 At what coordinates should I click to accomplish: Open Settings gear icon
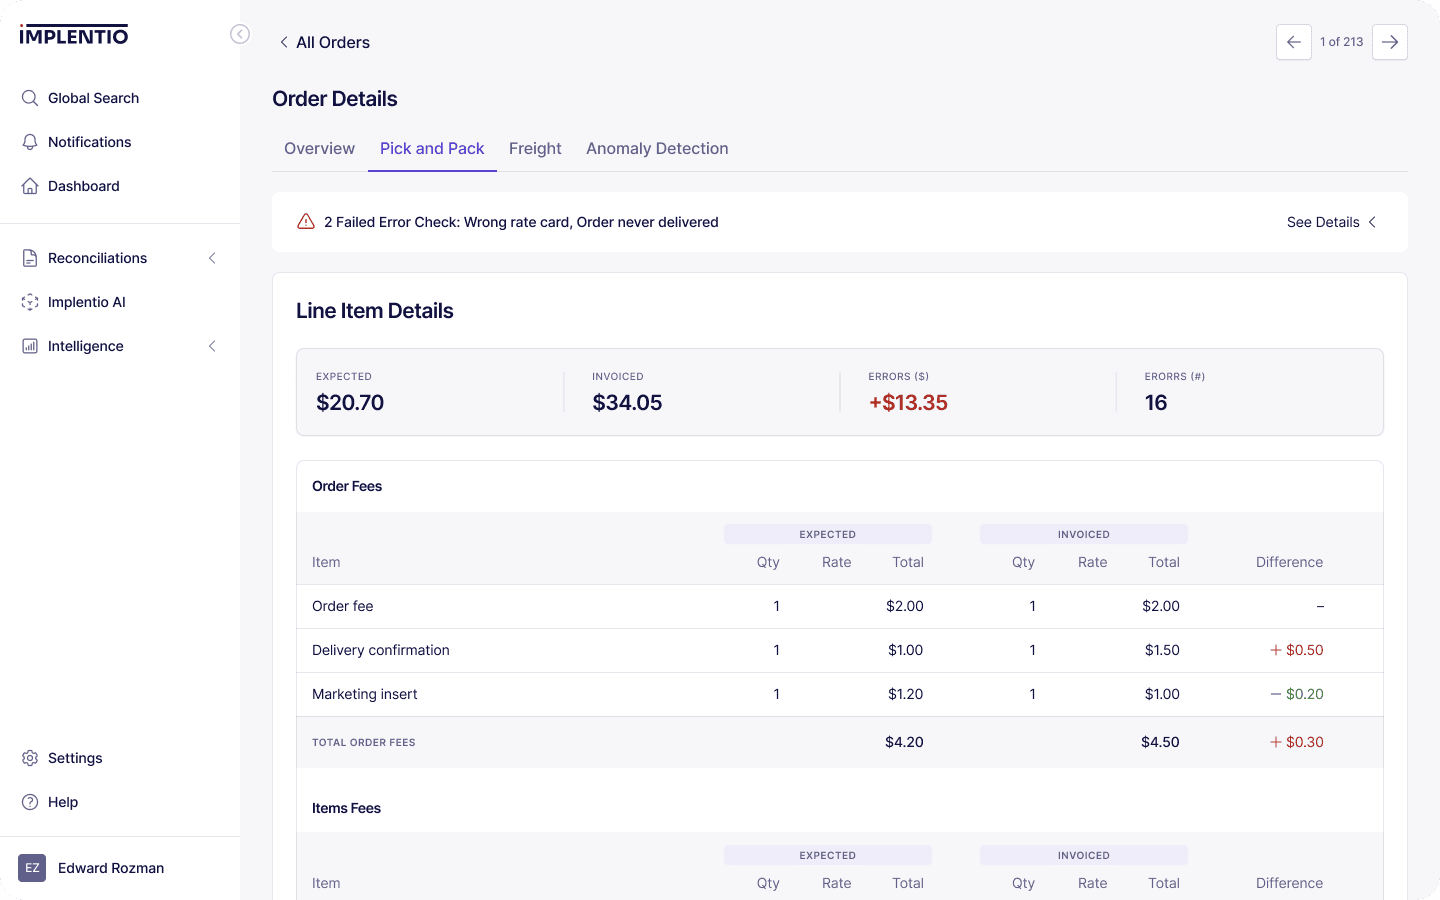point(30,758)
